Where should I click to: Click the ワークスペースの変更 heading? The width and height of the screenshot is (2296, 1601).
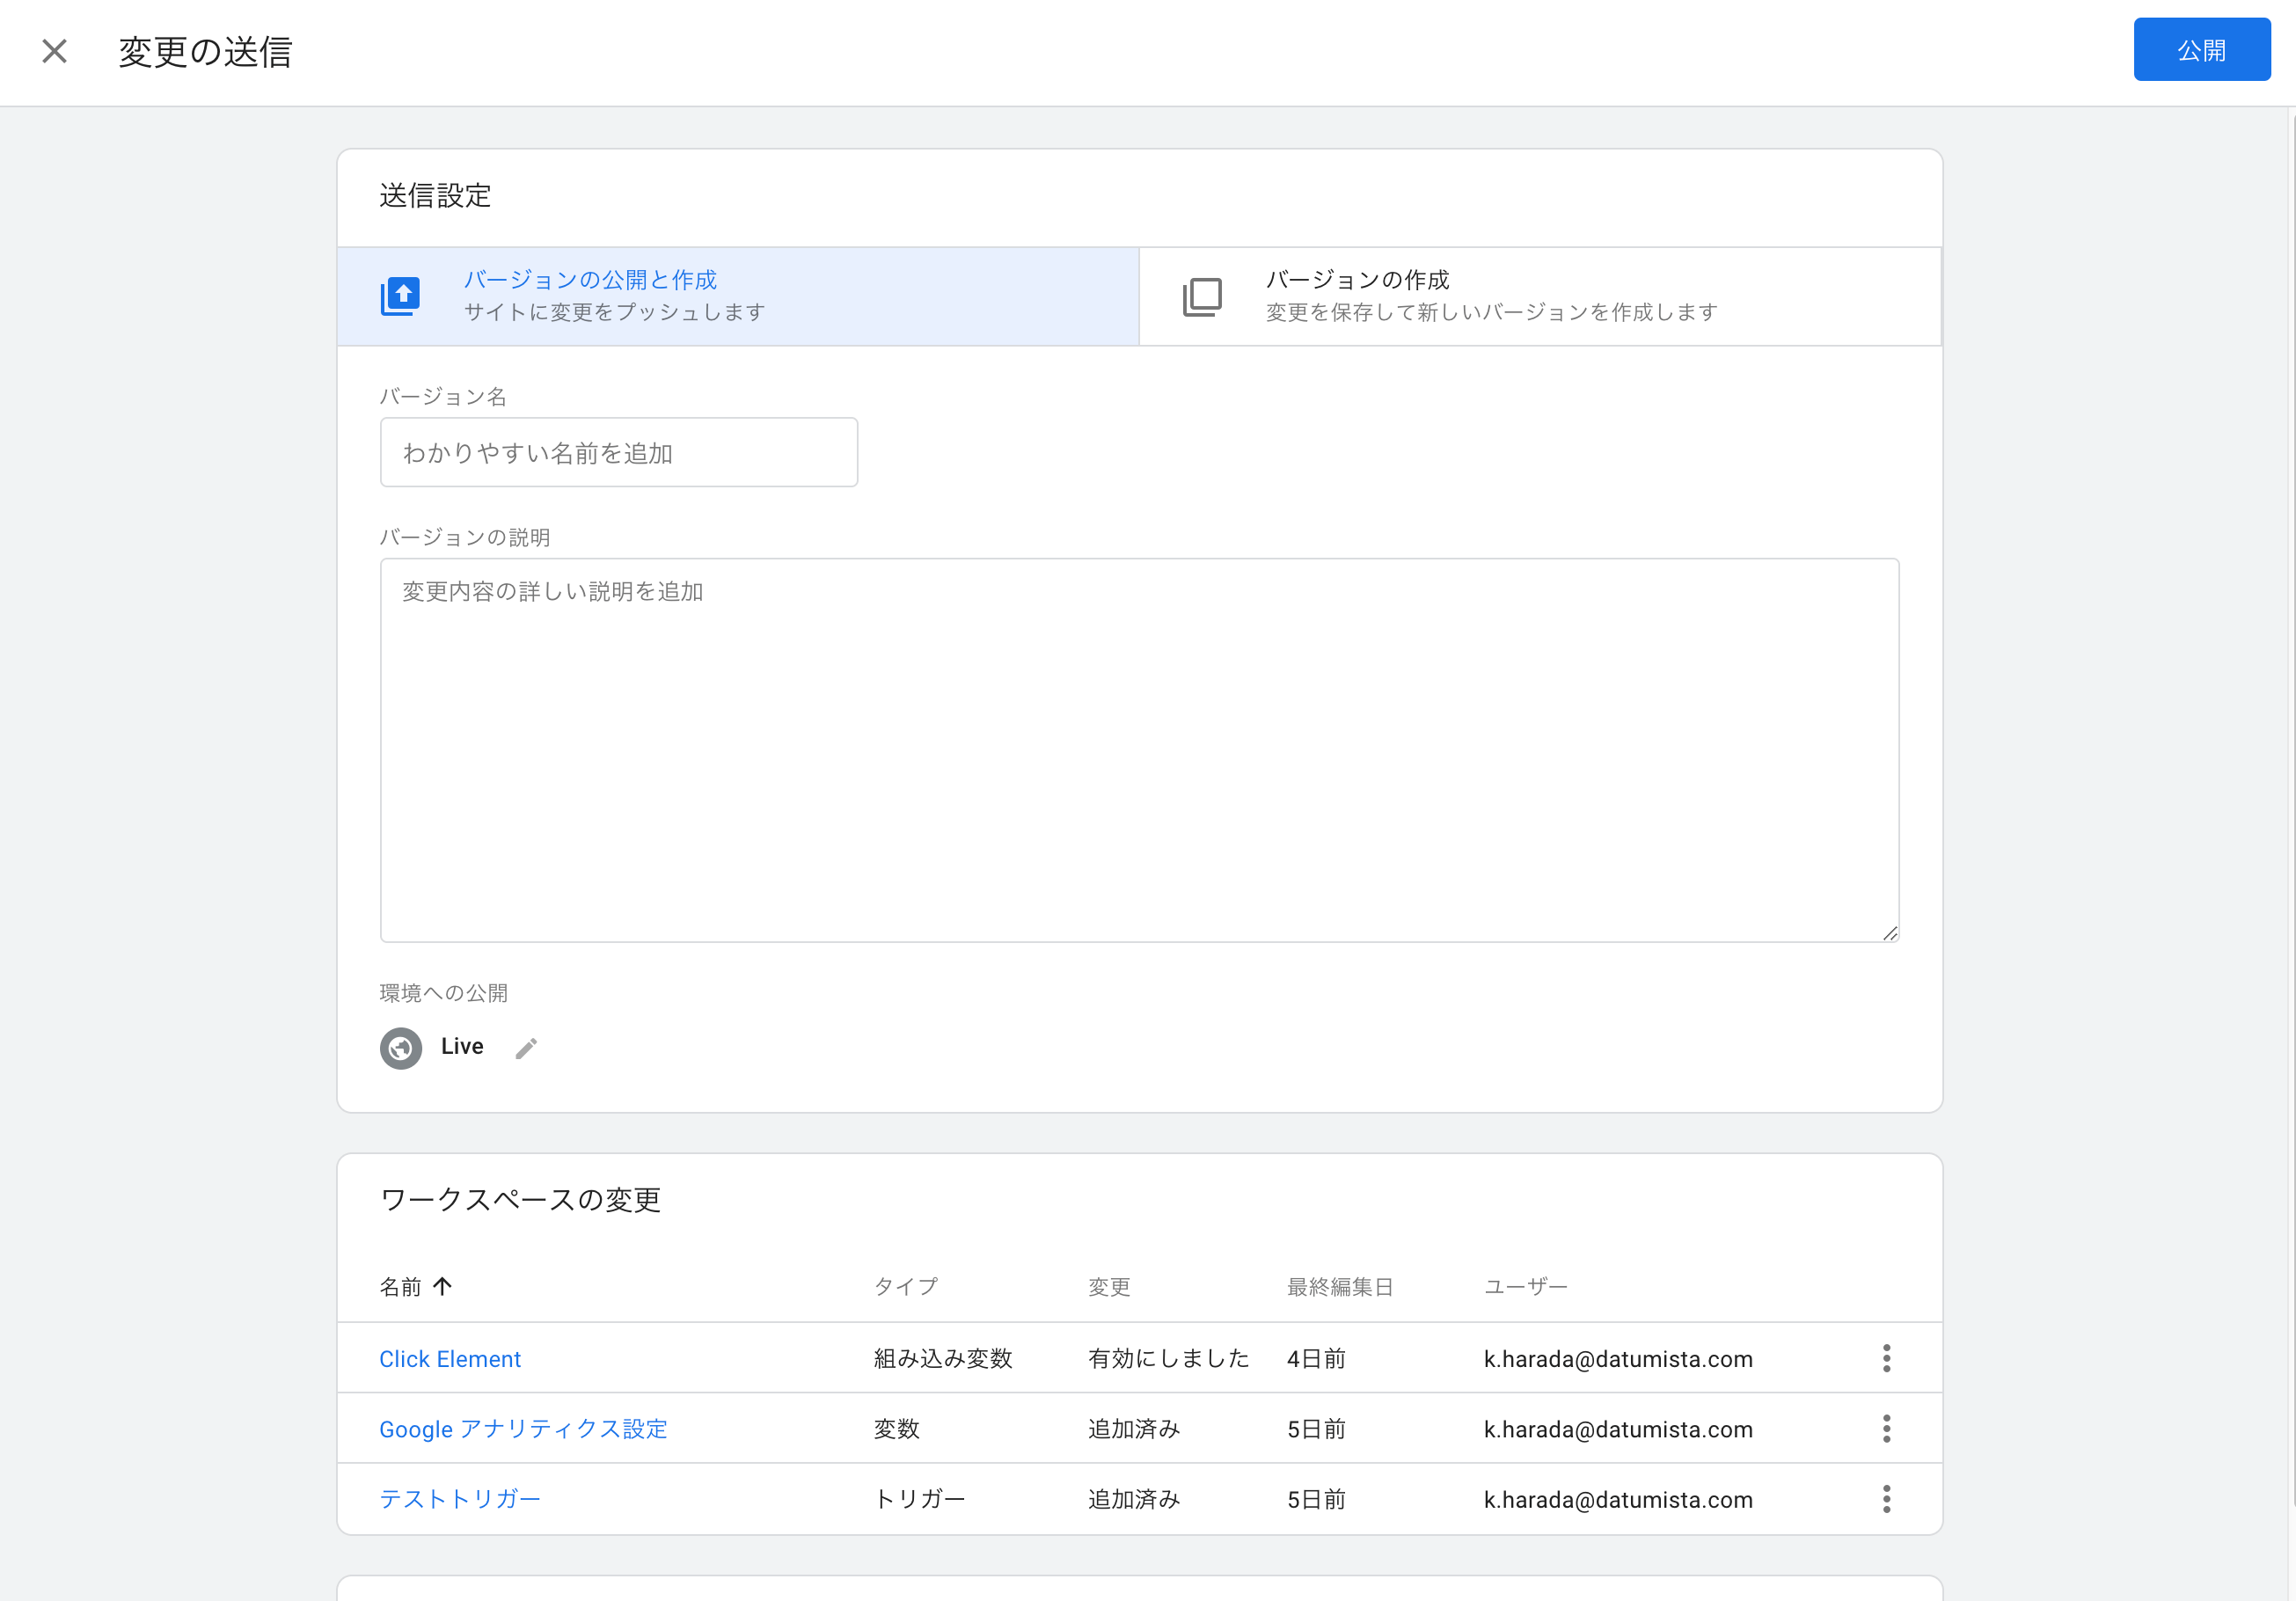coord(520,1200)
